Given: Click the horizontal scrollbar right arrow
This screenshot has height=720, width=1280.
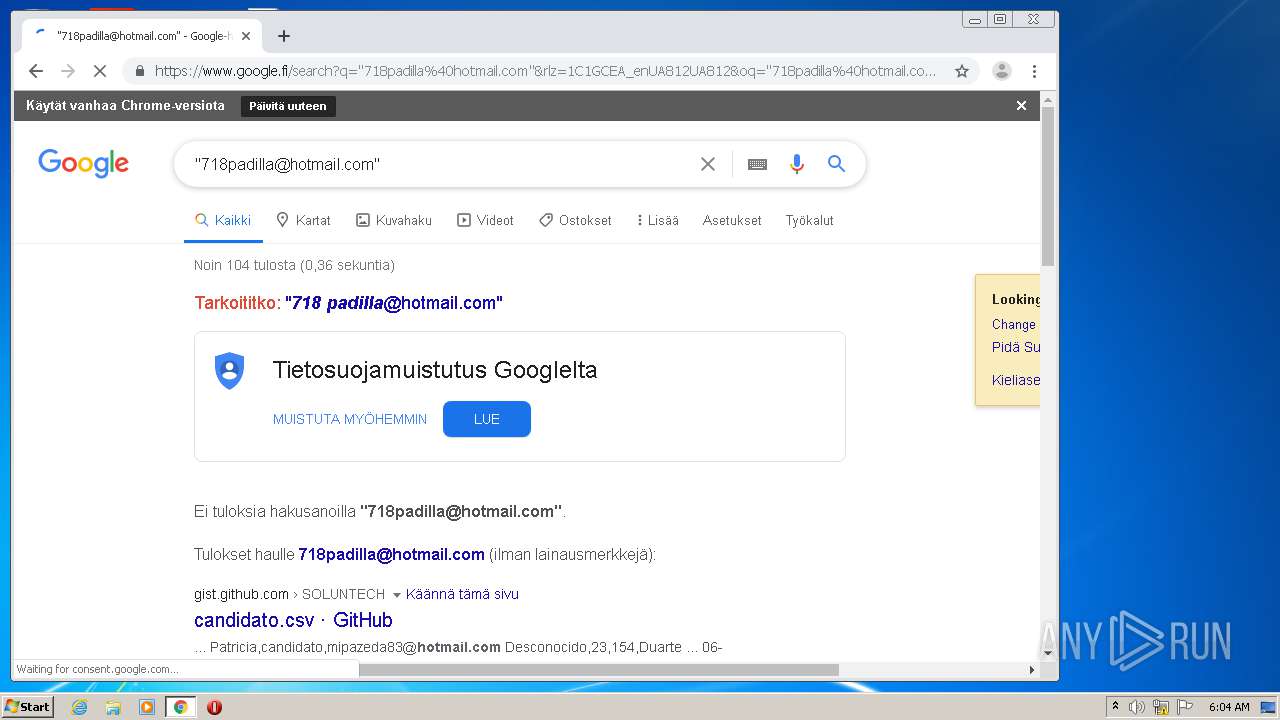Looking at the screenshot, I should (1032, 670).
